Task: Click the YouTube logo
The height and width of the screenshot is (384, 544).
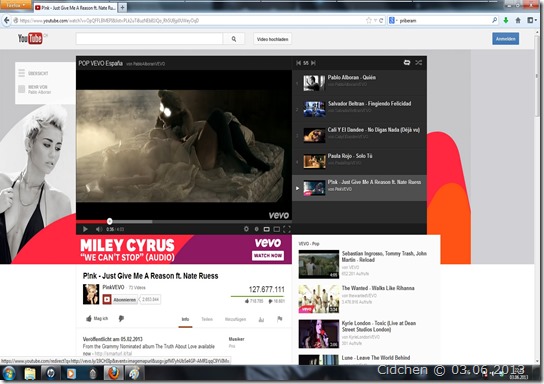Action: click(x=30, y=38)
